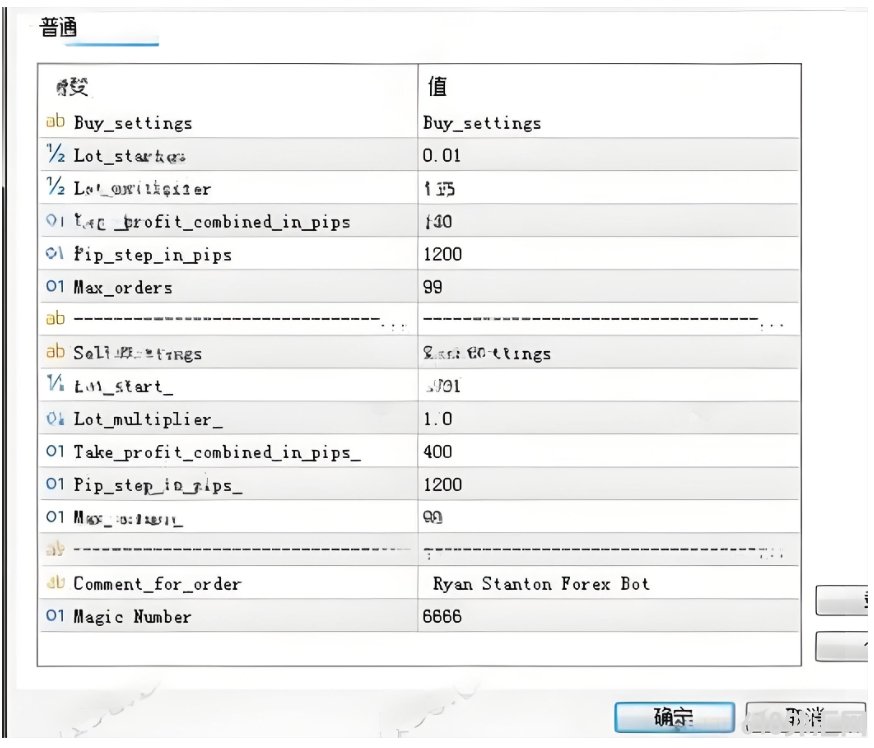874x748 pixels.
Task: Select the Lot_start name under Buy_settings
Action: pyautogui.click(x=129, y=156)
